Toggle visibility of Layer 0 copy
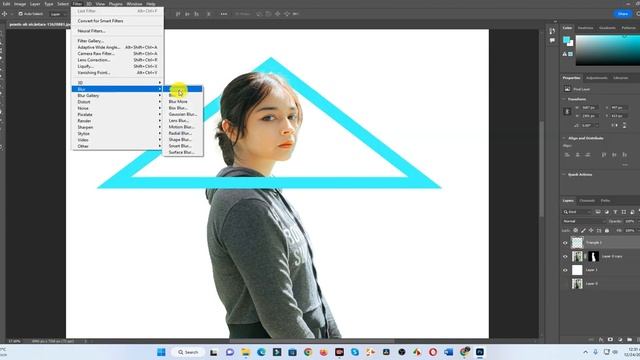The height and width of the screenshot is (360, 640). [x=565, y=257]
